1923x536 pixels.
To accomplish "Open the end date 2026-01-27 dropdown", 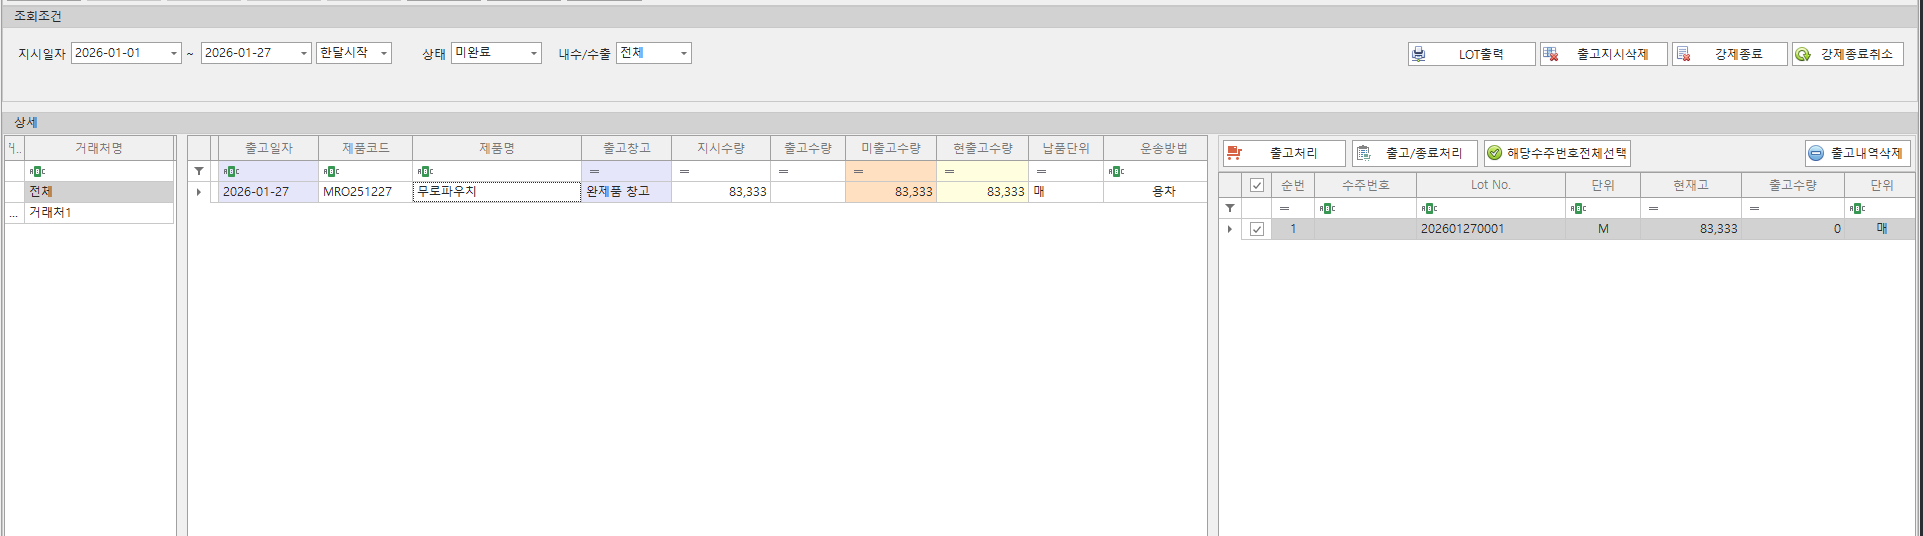I will (x=304, y=53).
